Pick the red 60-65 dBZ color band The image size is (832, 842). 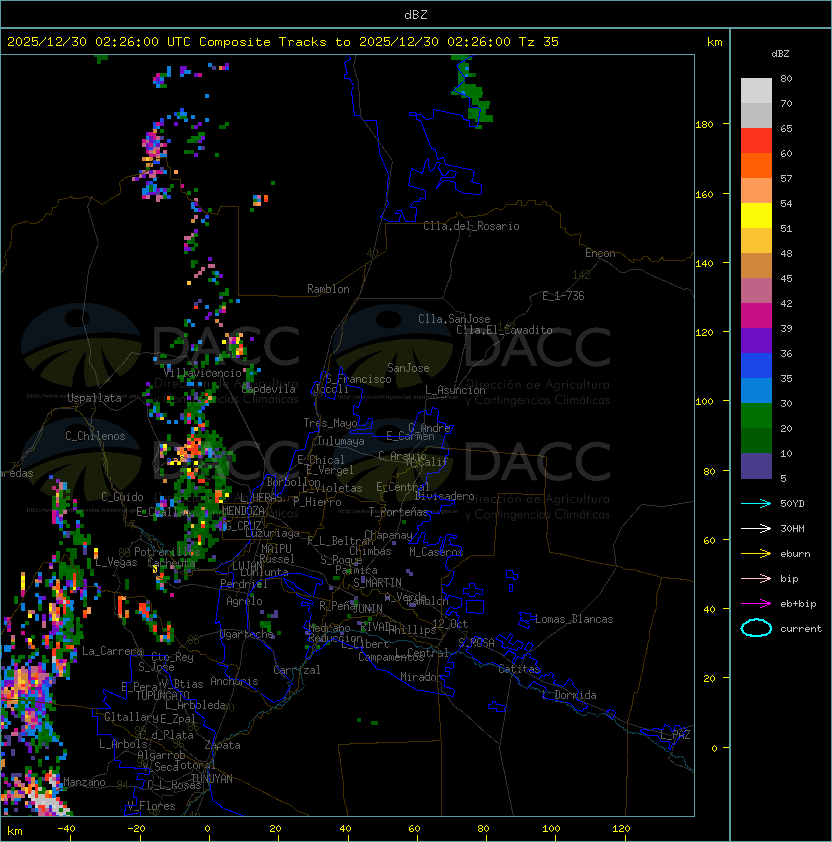point(756,141)
